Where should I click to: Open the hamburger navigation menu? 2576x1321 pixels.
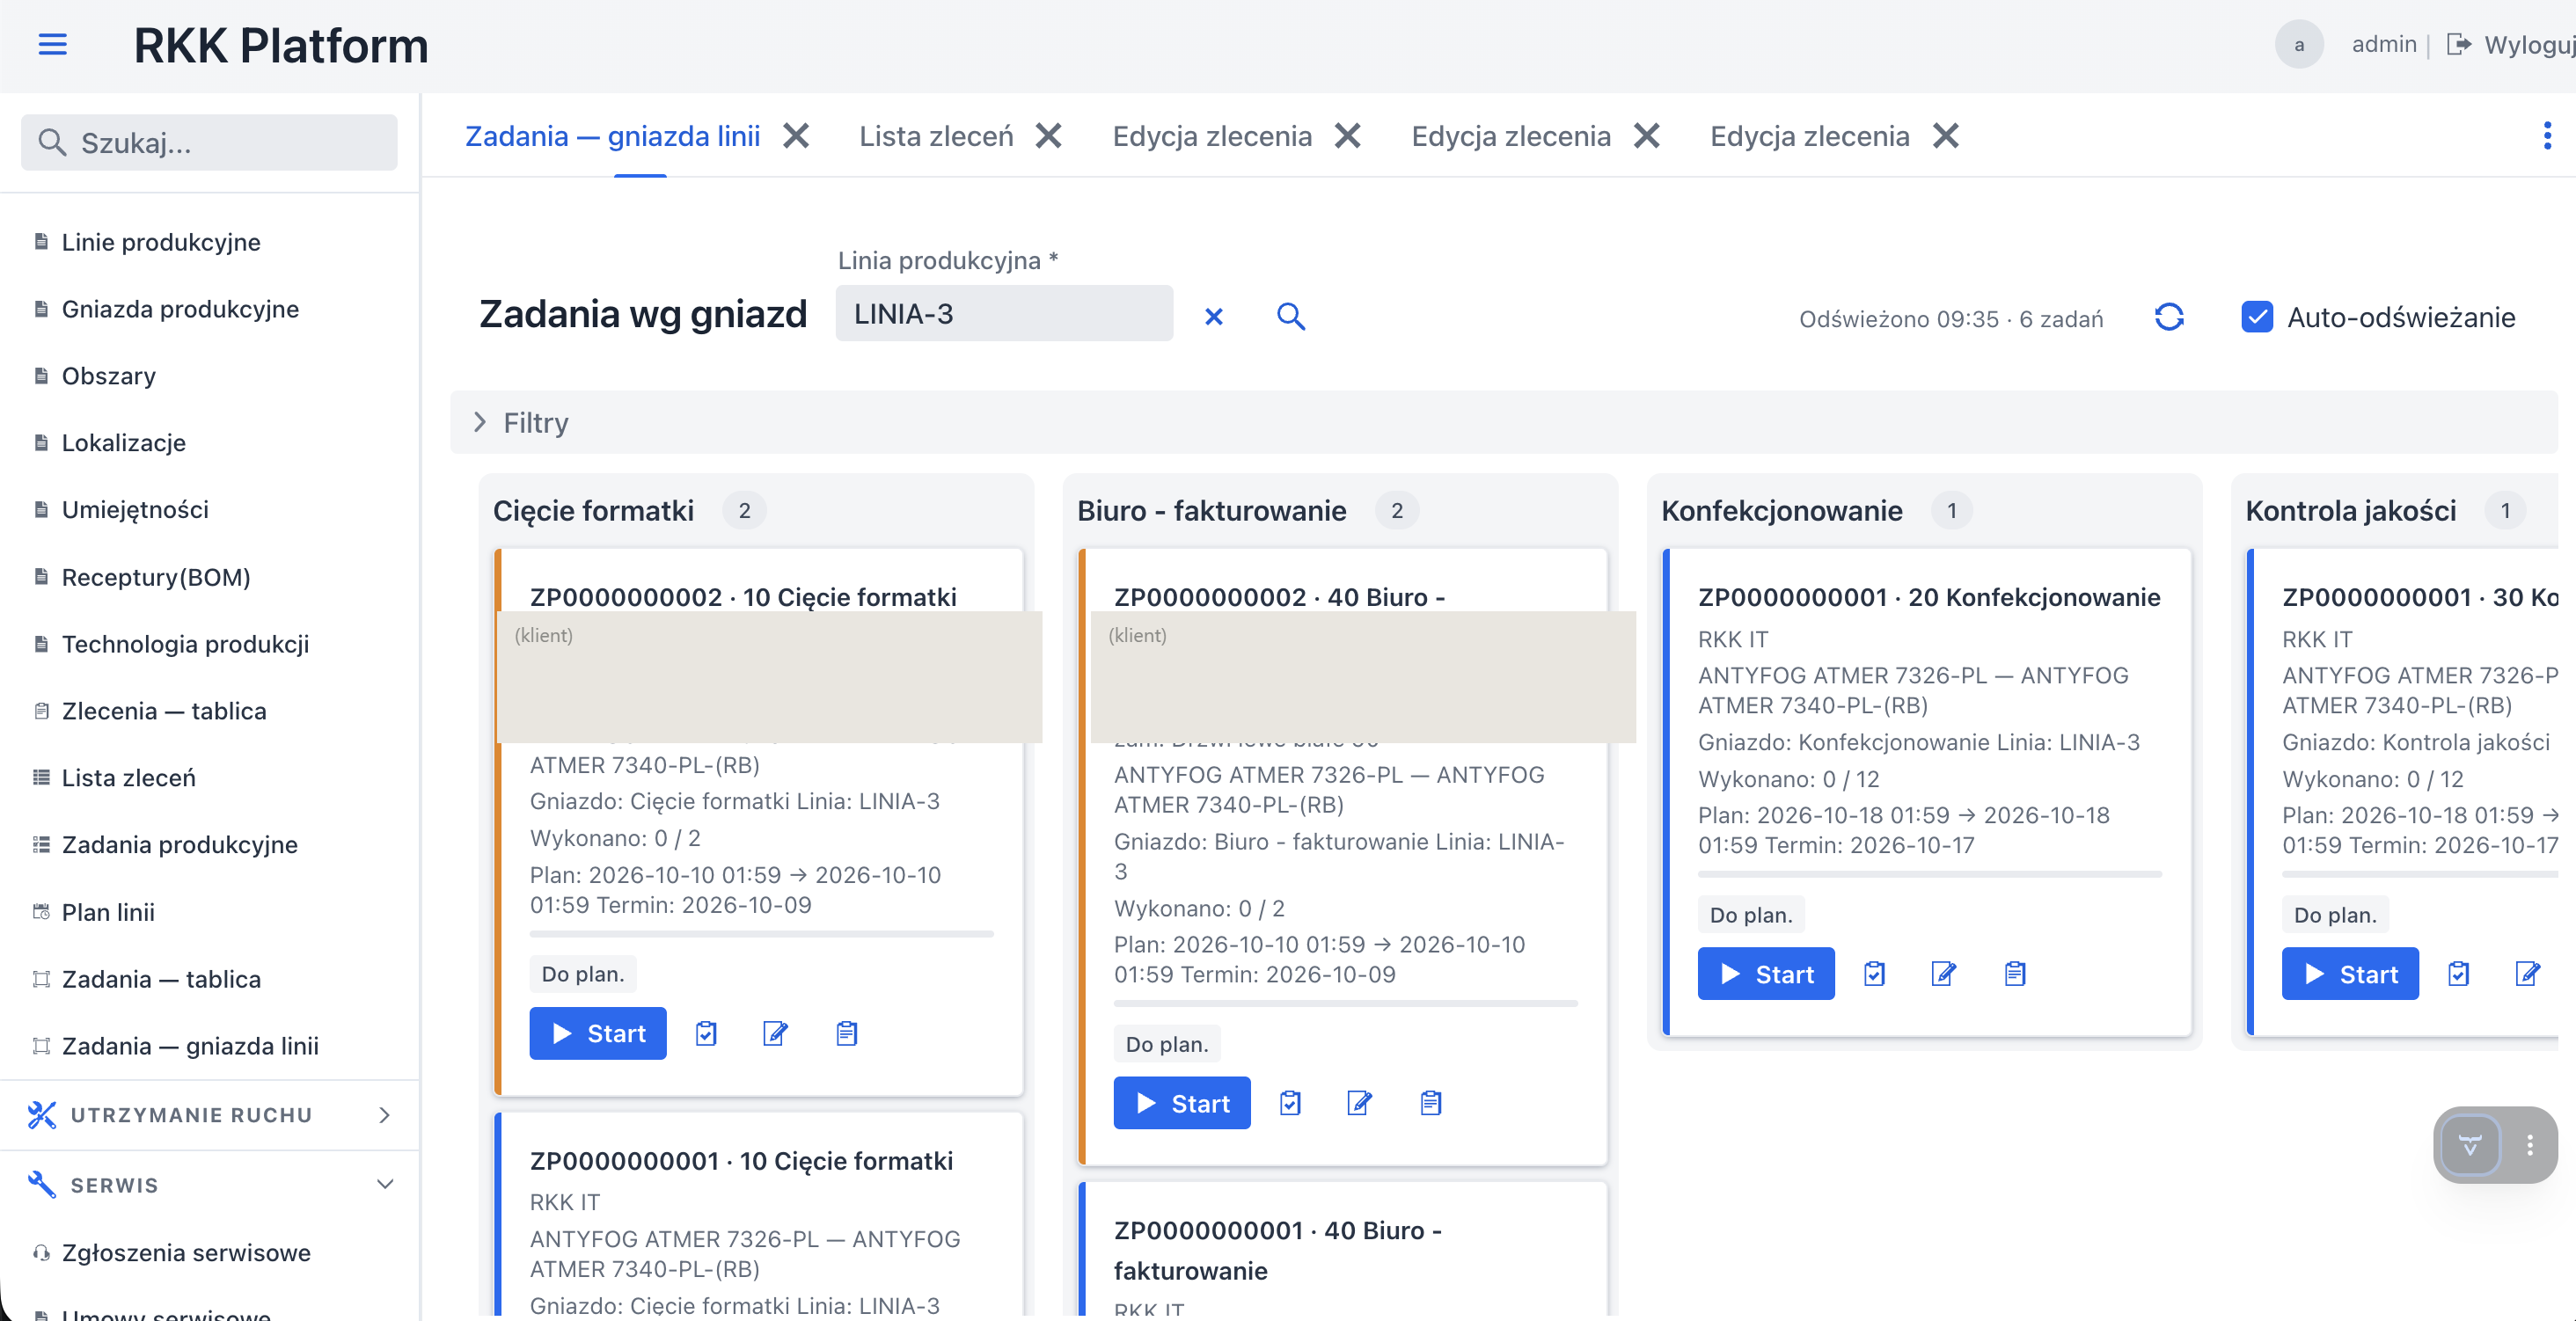52,45
